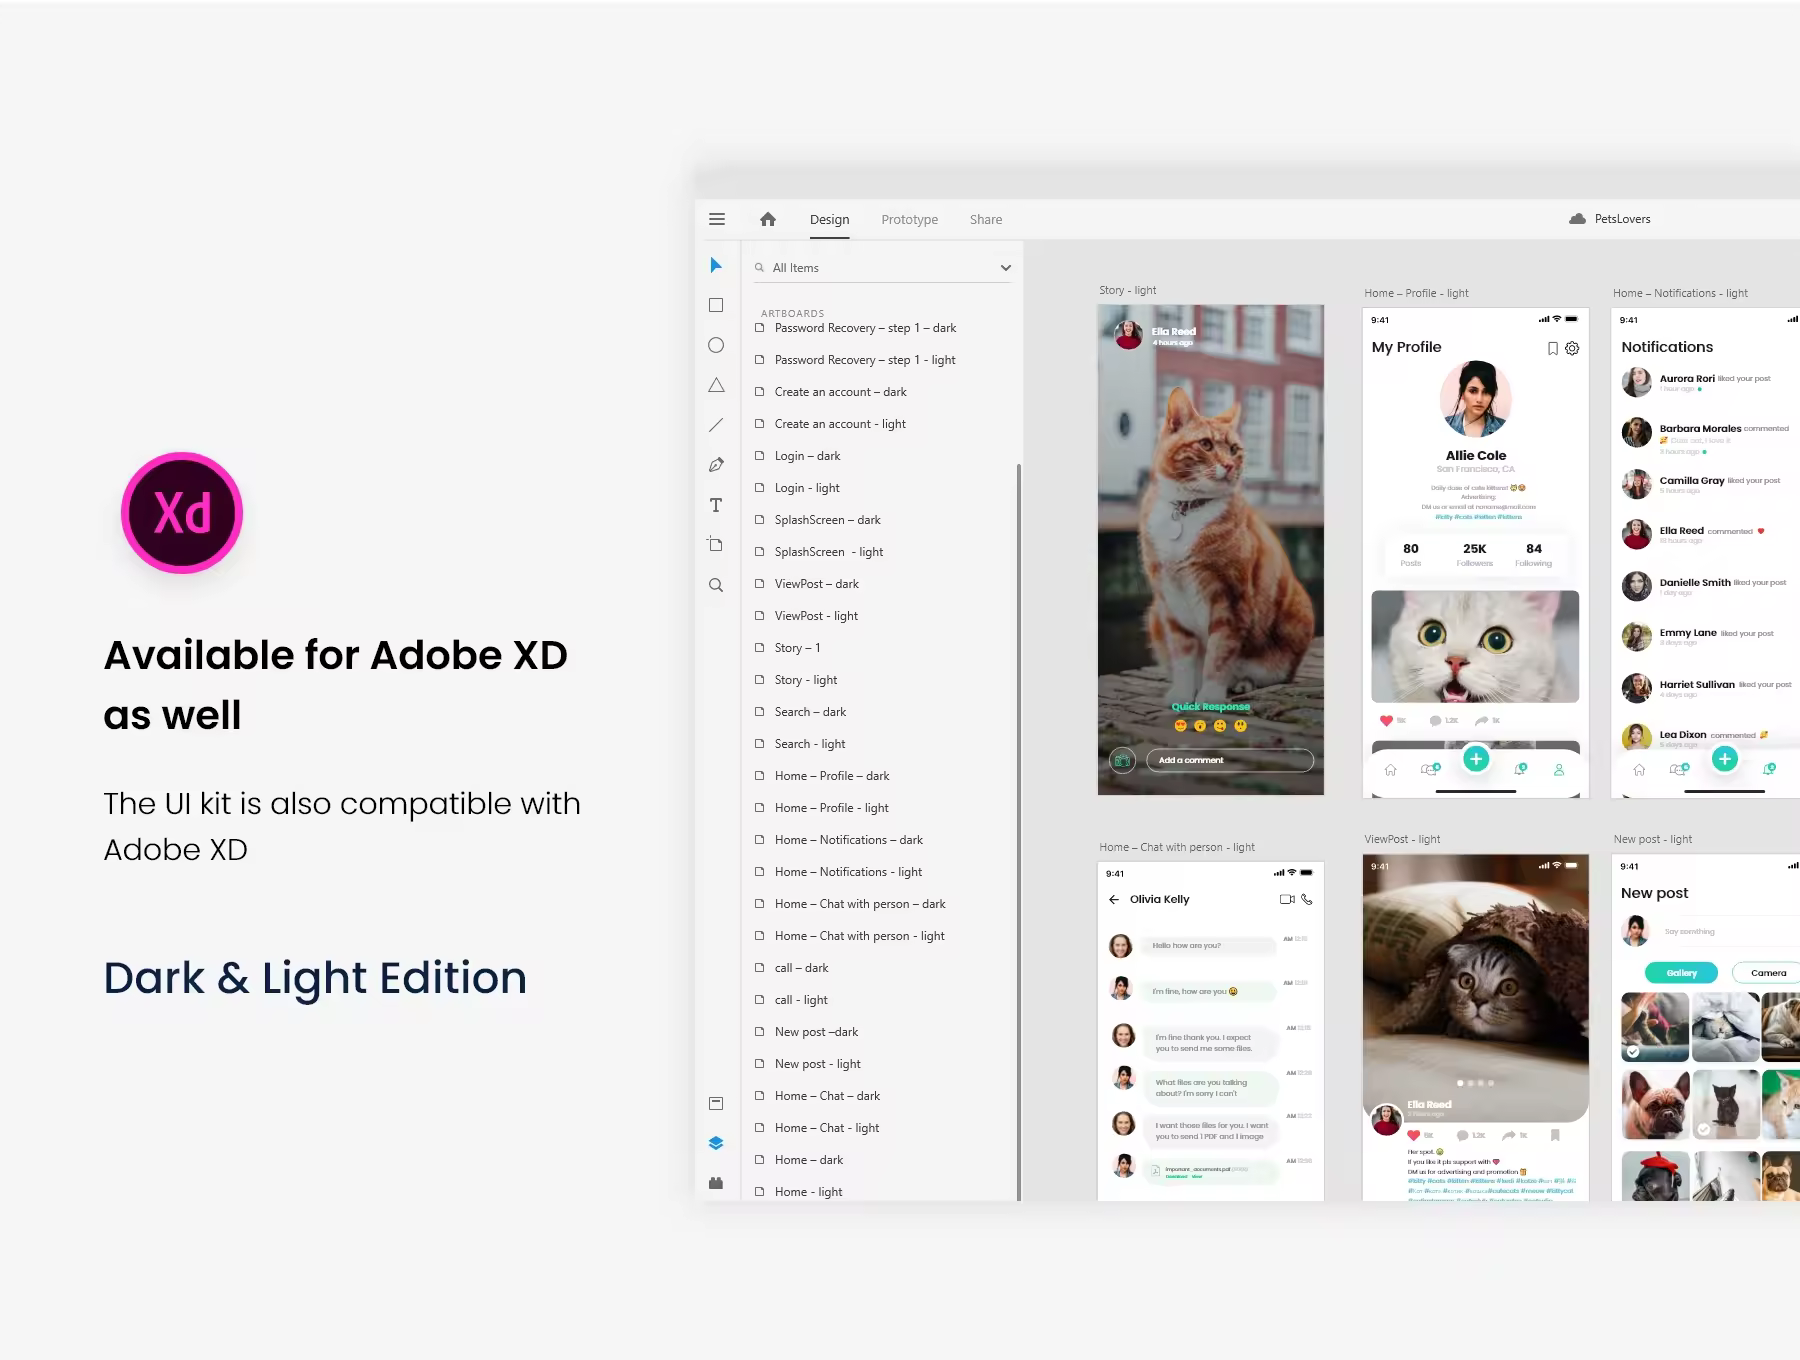Click the camera icon on the Story artboard
This screenshot has width=1800, height=1360.
coord(1122,761)
